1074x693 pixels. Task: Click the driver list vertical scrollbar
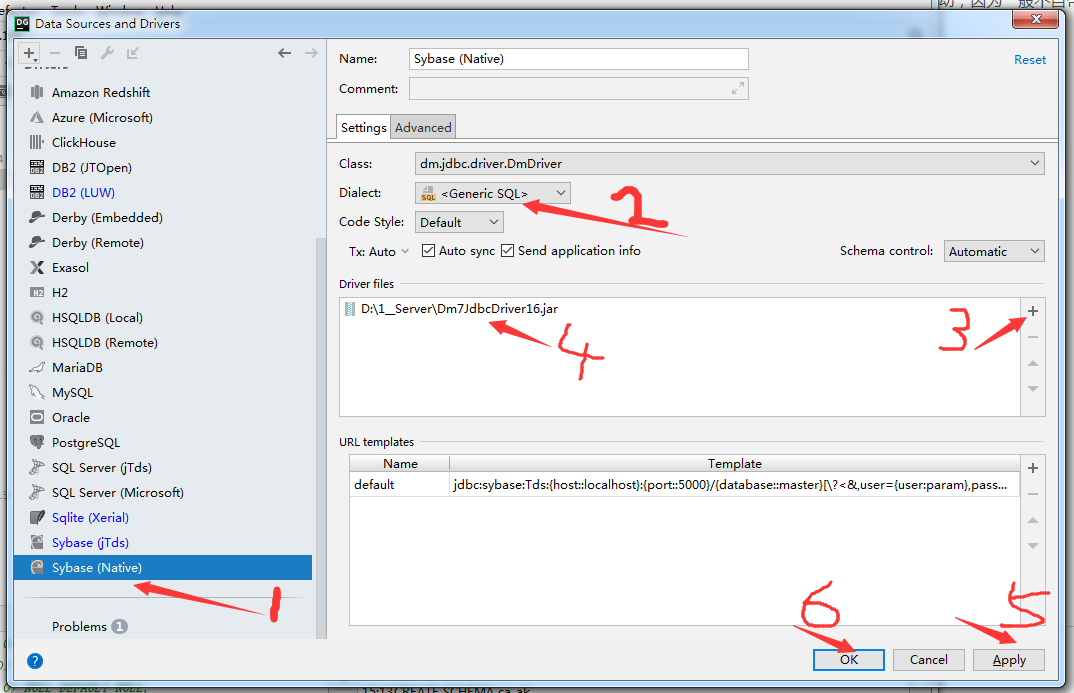coord(321,438)
